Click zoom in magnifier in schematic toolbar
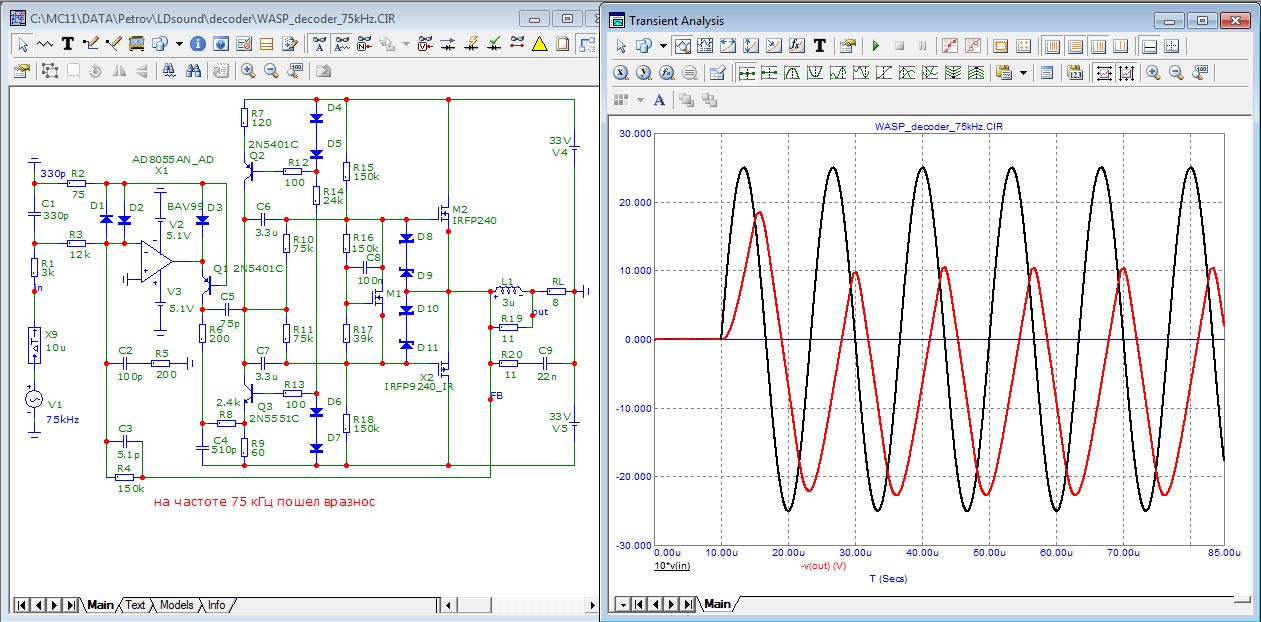 [247, 70]
